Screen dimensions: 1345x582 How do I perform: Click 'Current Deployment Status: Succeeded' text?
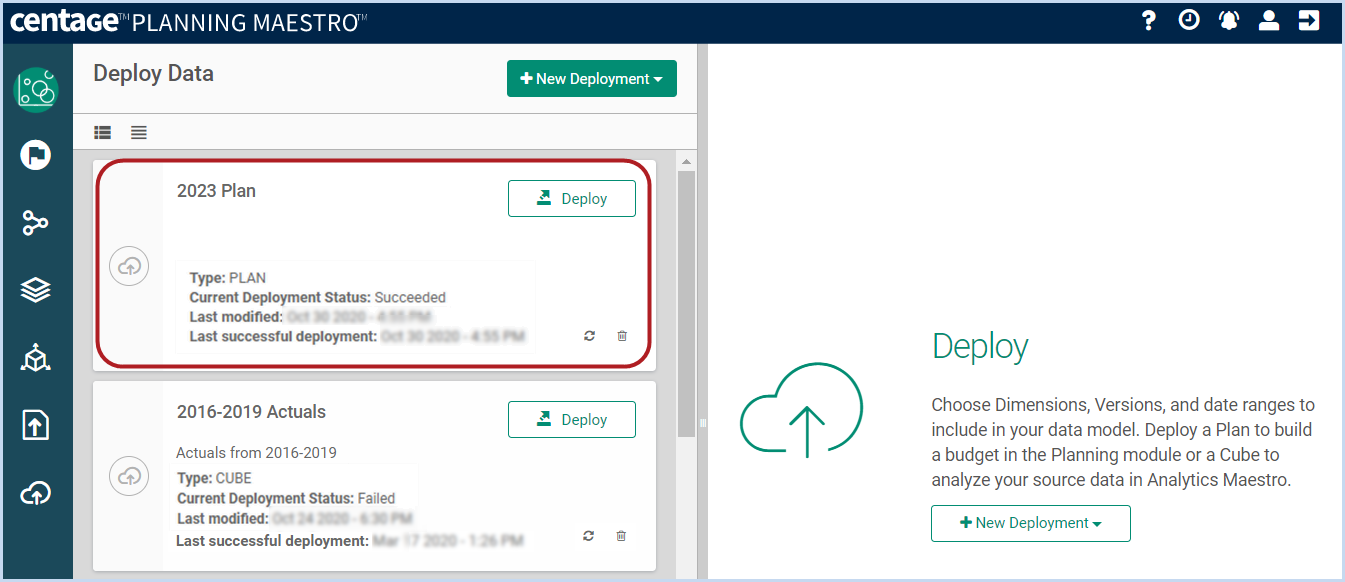tap(318, 297)
